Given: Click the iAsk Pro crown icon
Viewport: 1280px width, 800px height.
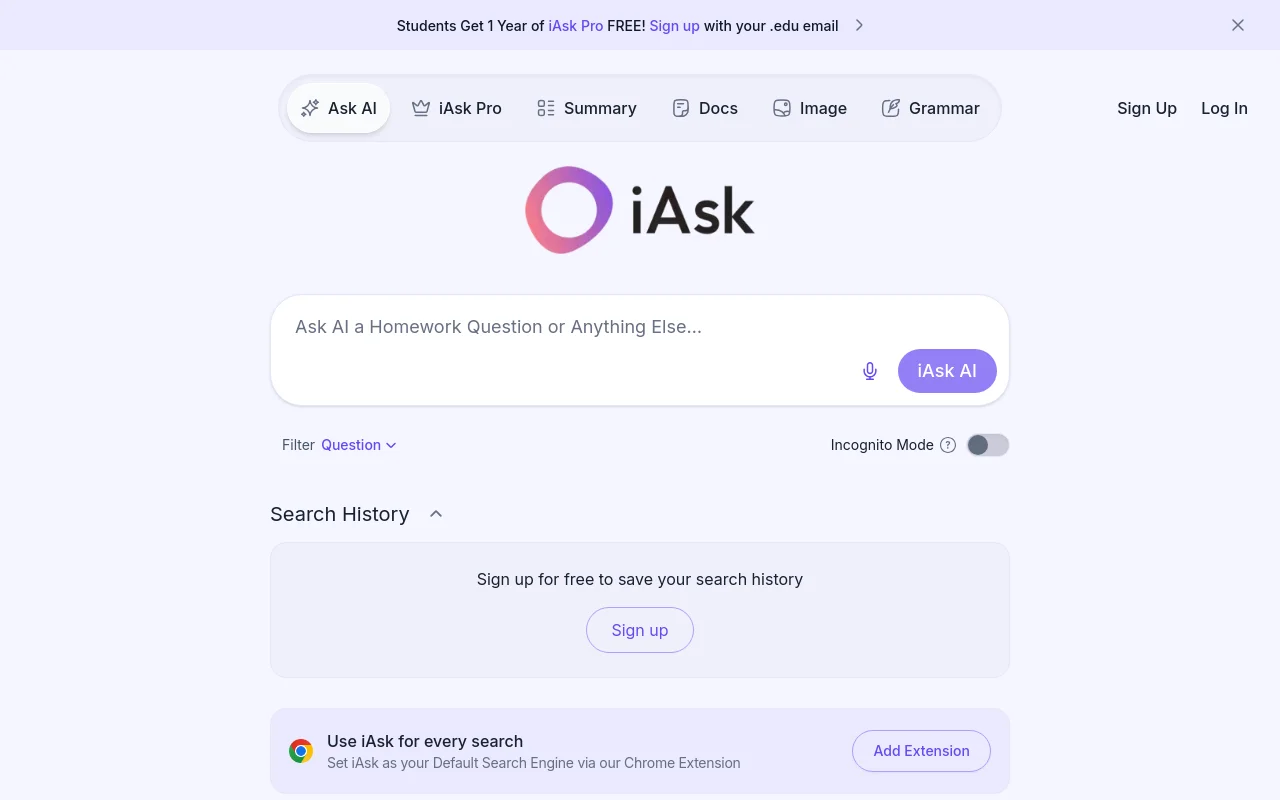Looking at the screenshot, I should [x=420, y=107].
